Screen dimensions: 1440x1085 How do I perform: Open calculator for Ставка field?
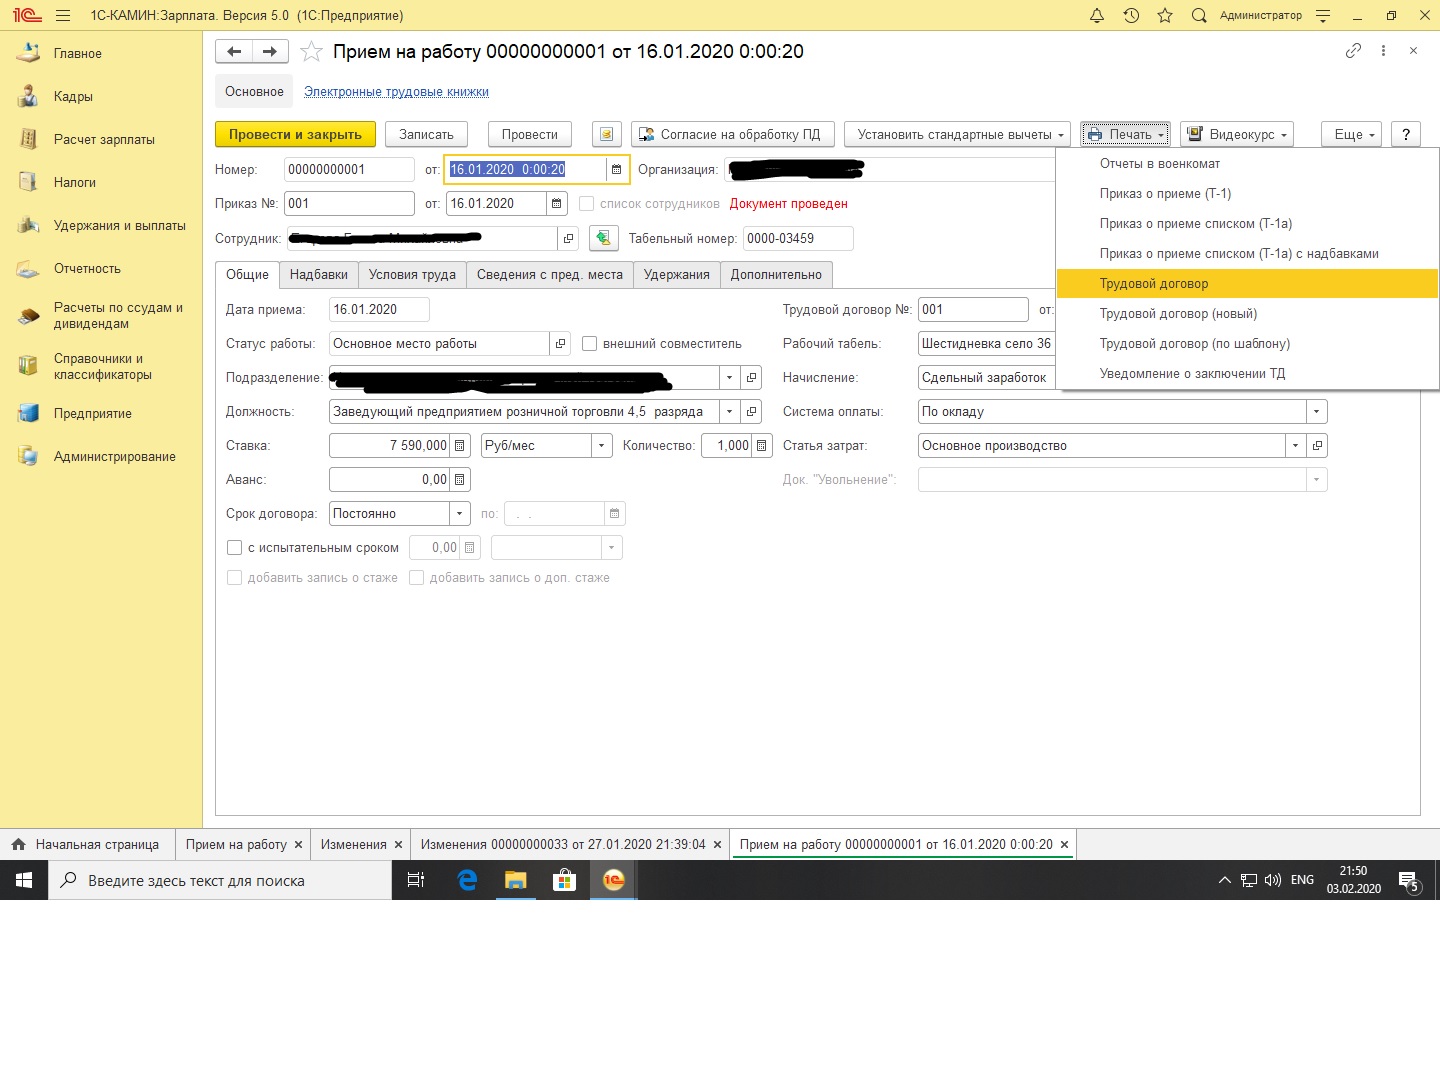pyautogui.click(x=460, y=446)
